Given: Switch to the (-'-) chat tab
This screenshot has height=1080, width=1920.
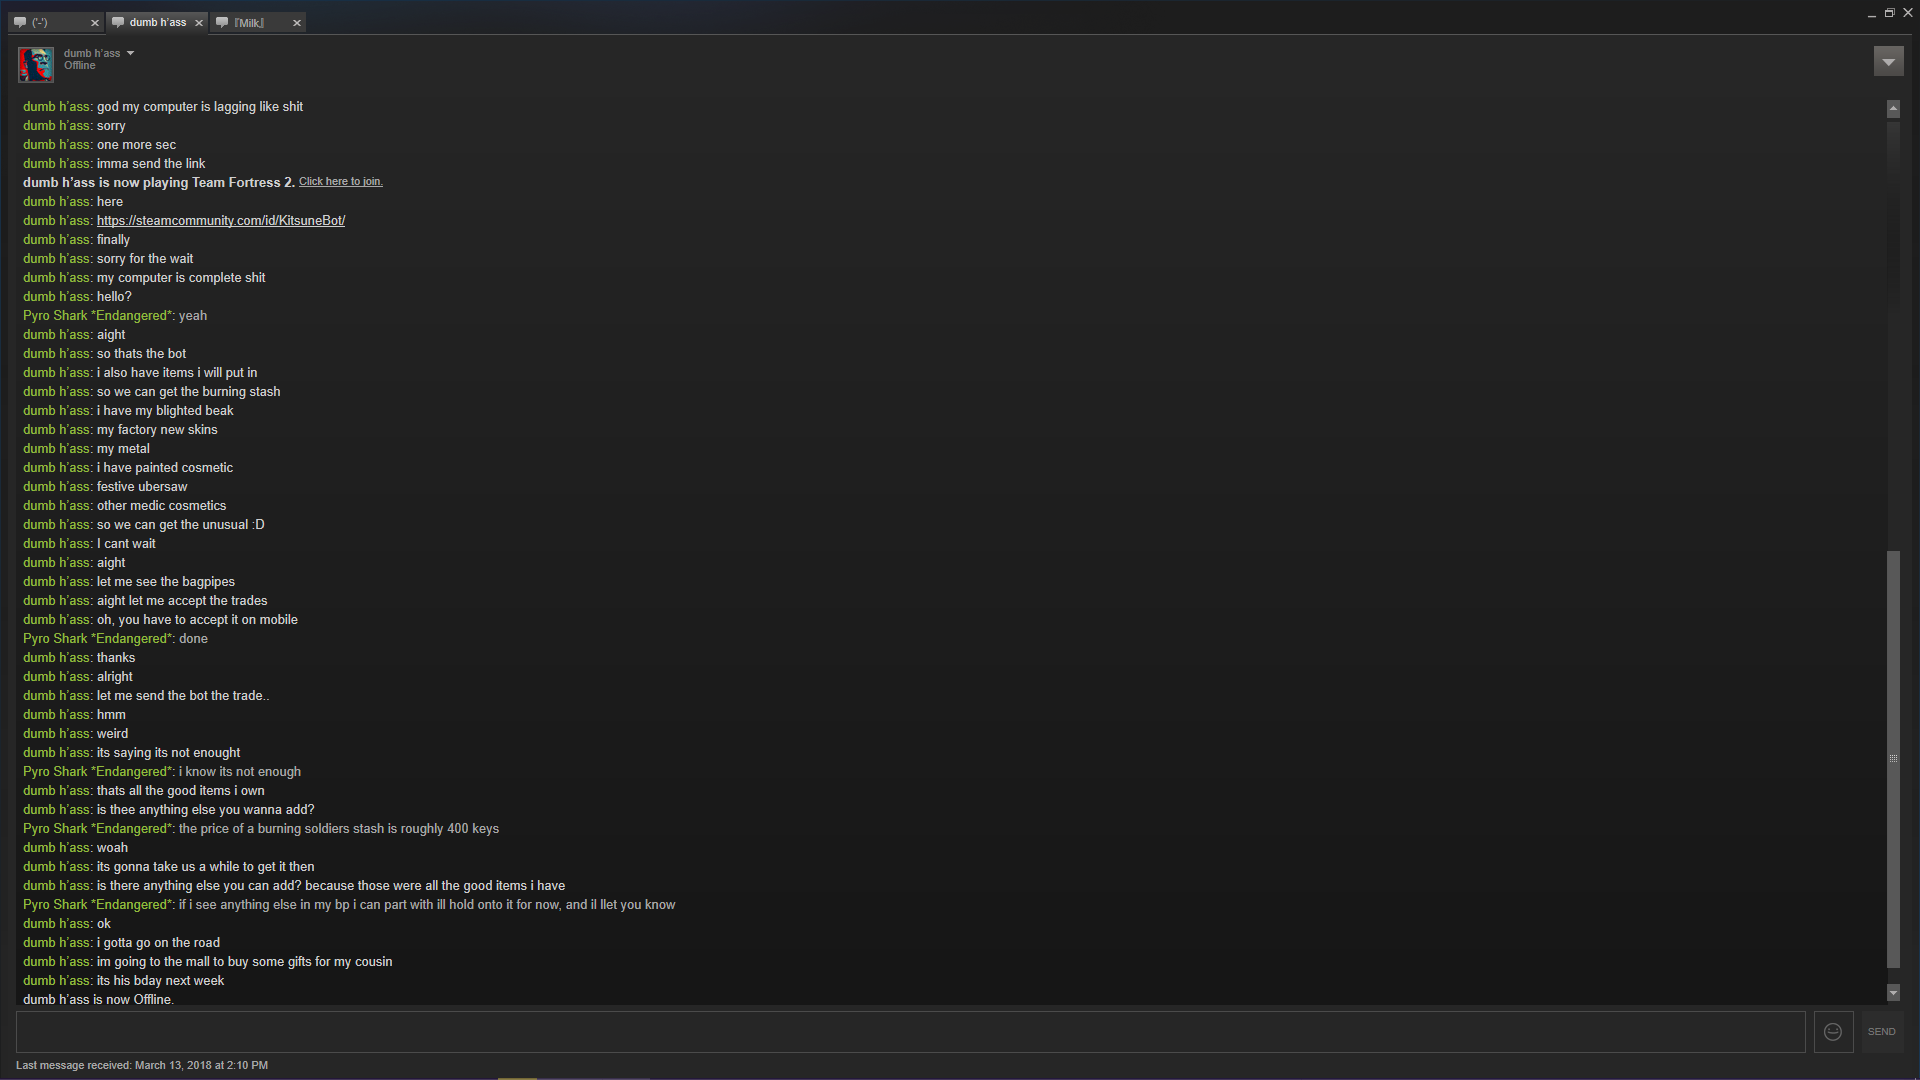Looking at the screenshot, I should coord(56,22).
